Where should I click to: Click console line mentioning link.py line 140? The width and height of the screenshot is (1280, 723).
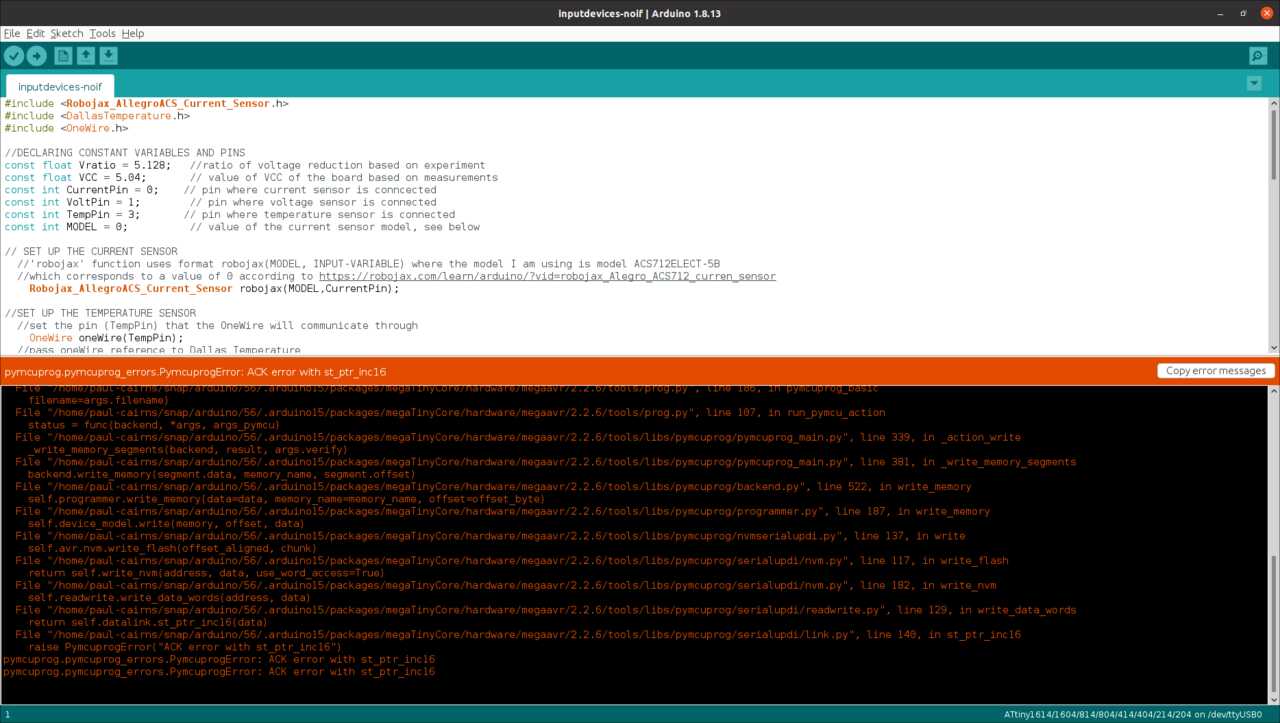[518, 635]
